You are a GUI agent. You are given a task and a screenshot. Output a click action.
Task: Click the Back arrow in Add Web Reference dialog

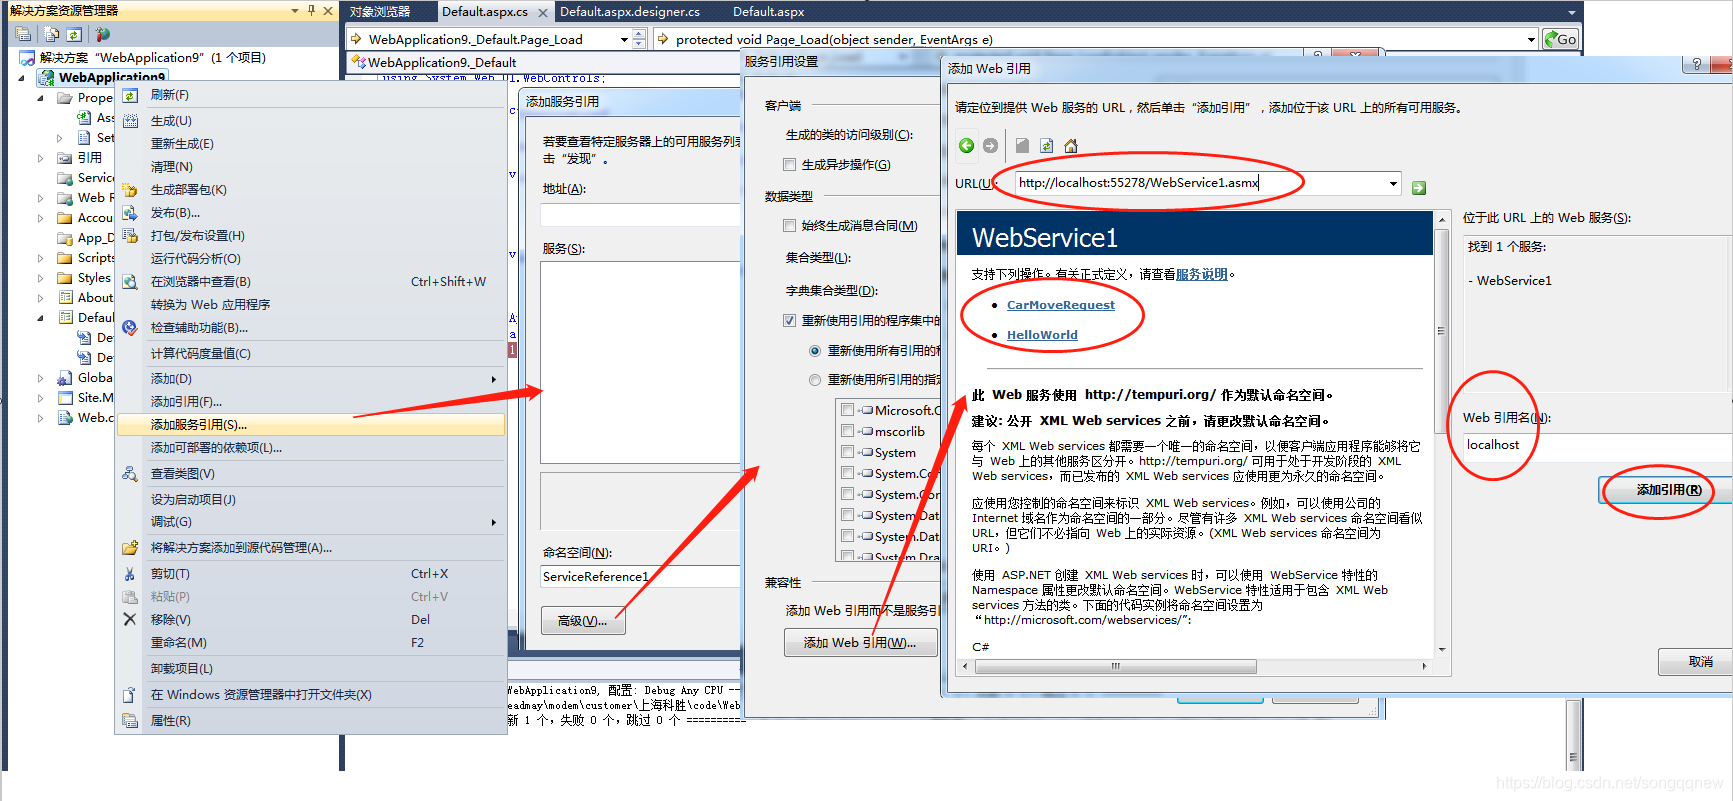pos(966,146)
